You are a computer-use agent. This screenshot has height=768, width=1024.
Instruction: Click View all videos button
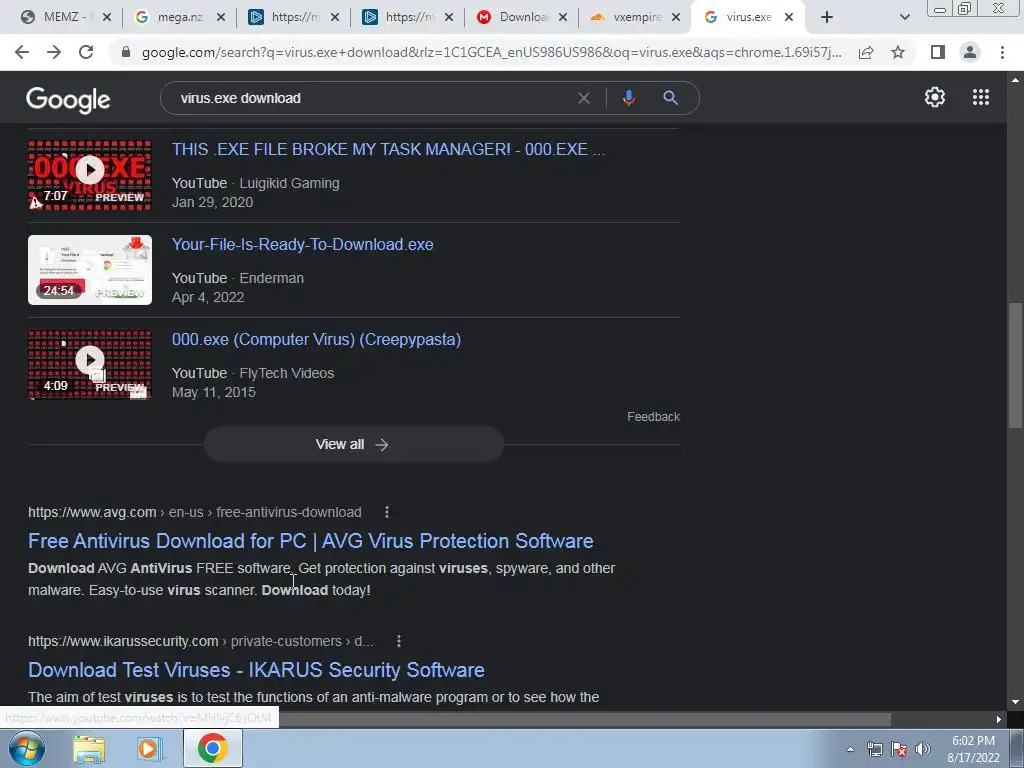[353, 444]
